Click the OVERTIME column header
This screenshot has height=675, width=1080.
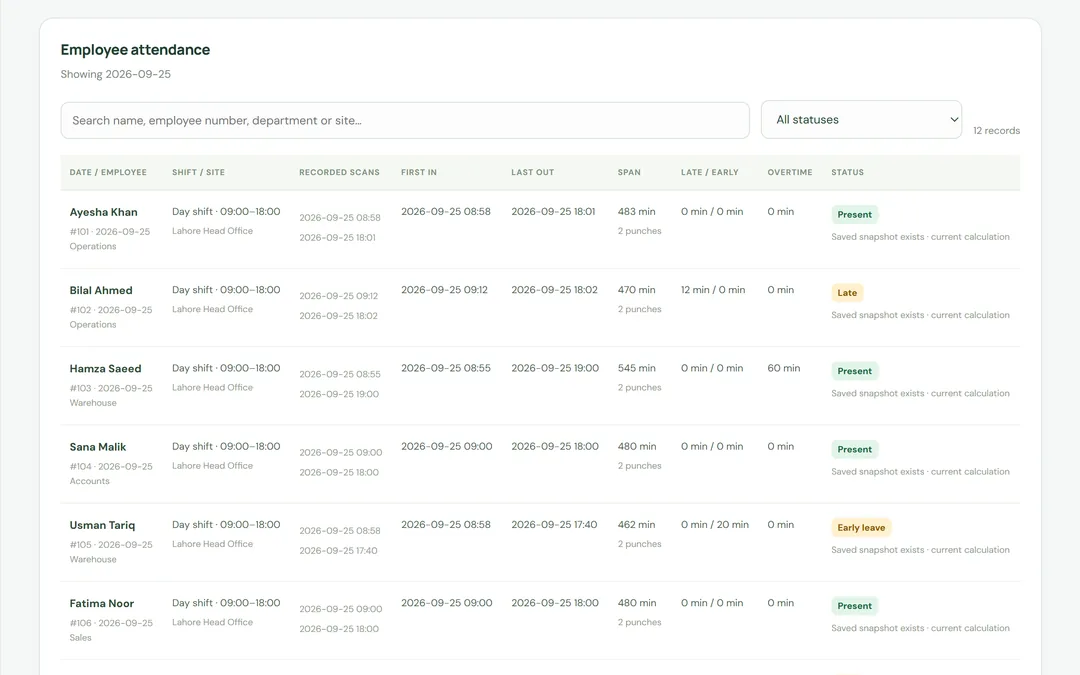tap(790, 172)
